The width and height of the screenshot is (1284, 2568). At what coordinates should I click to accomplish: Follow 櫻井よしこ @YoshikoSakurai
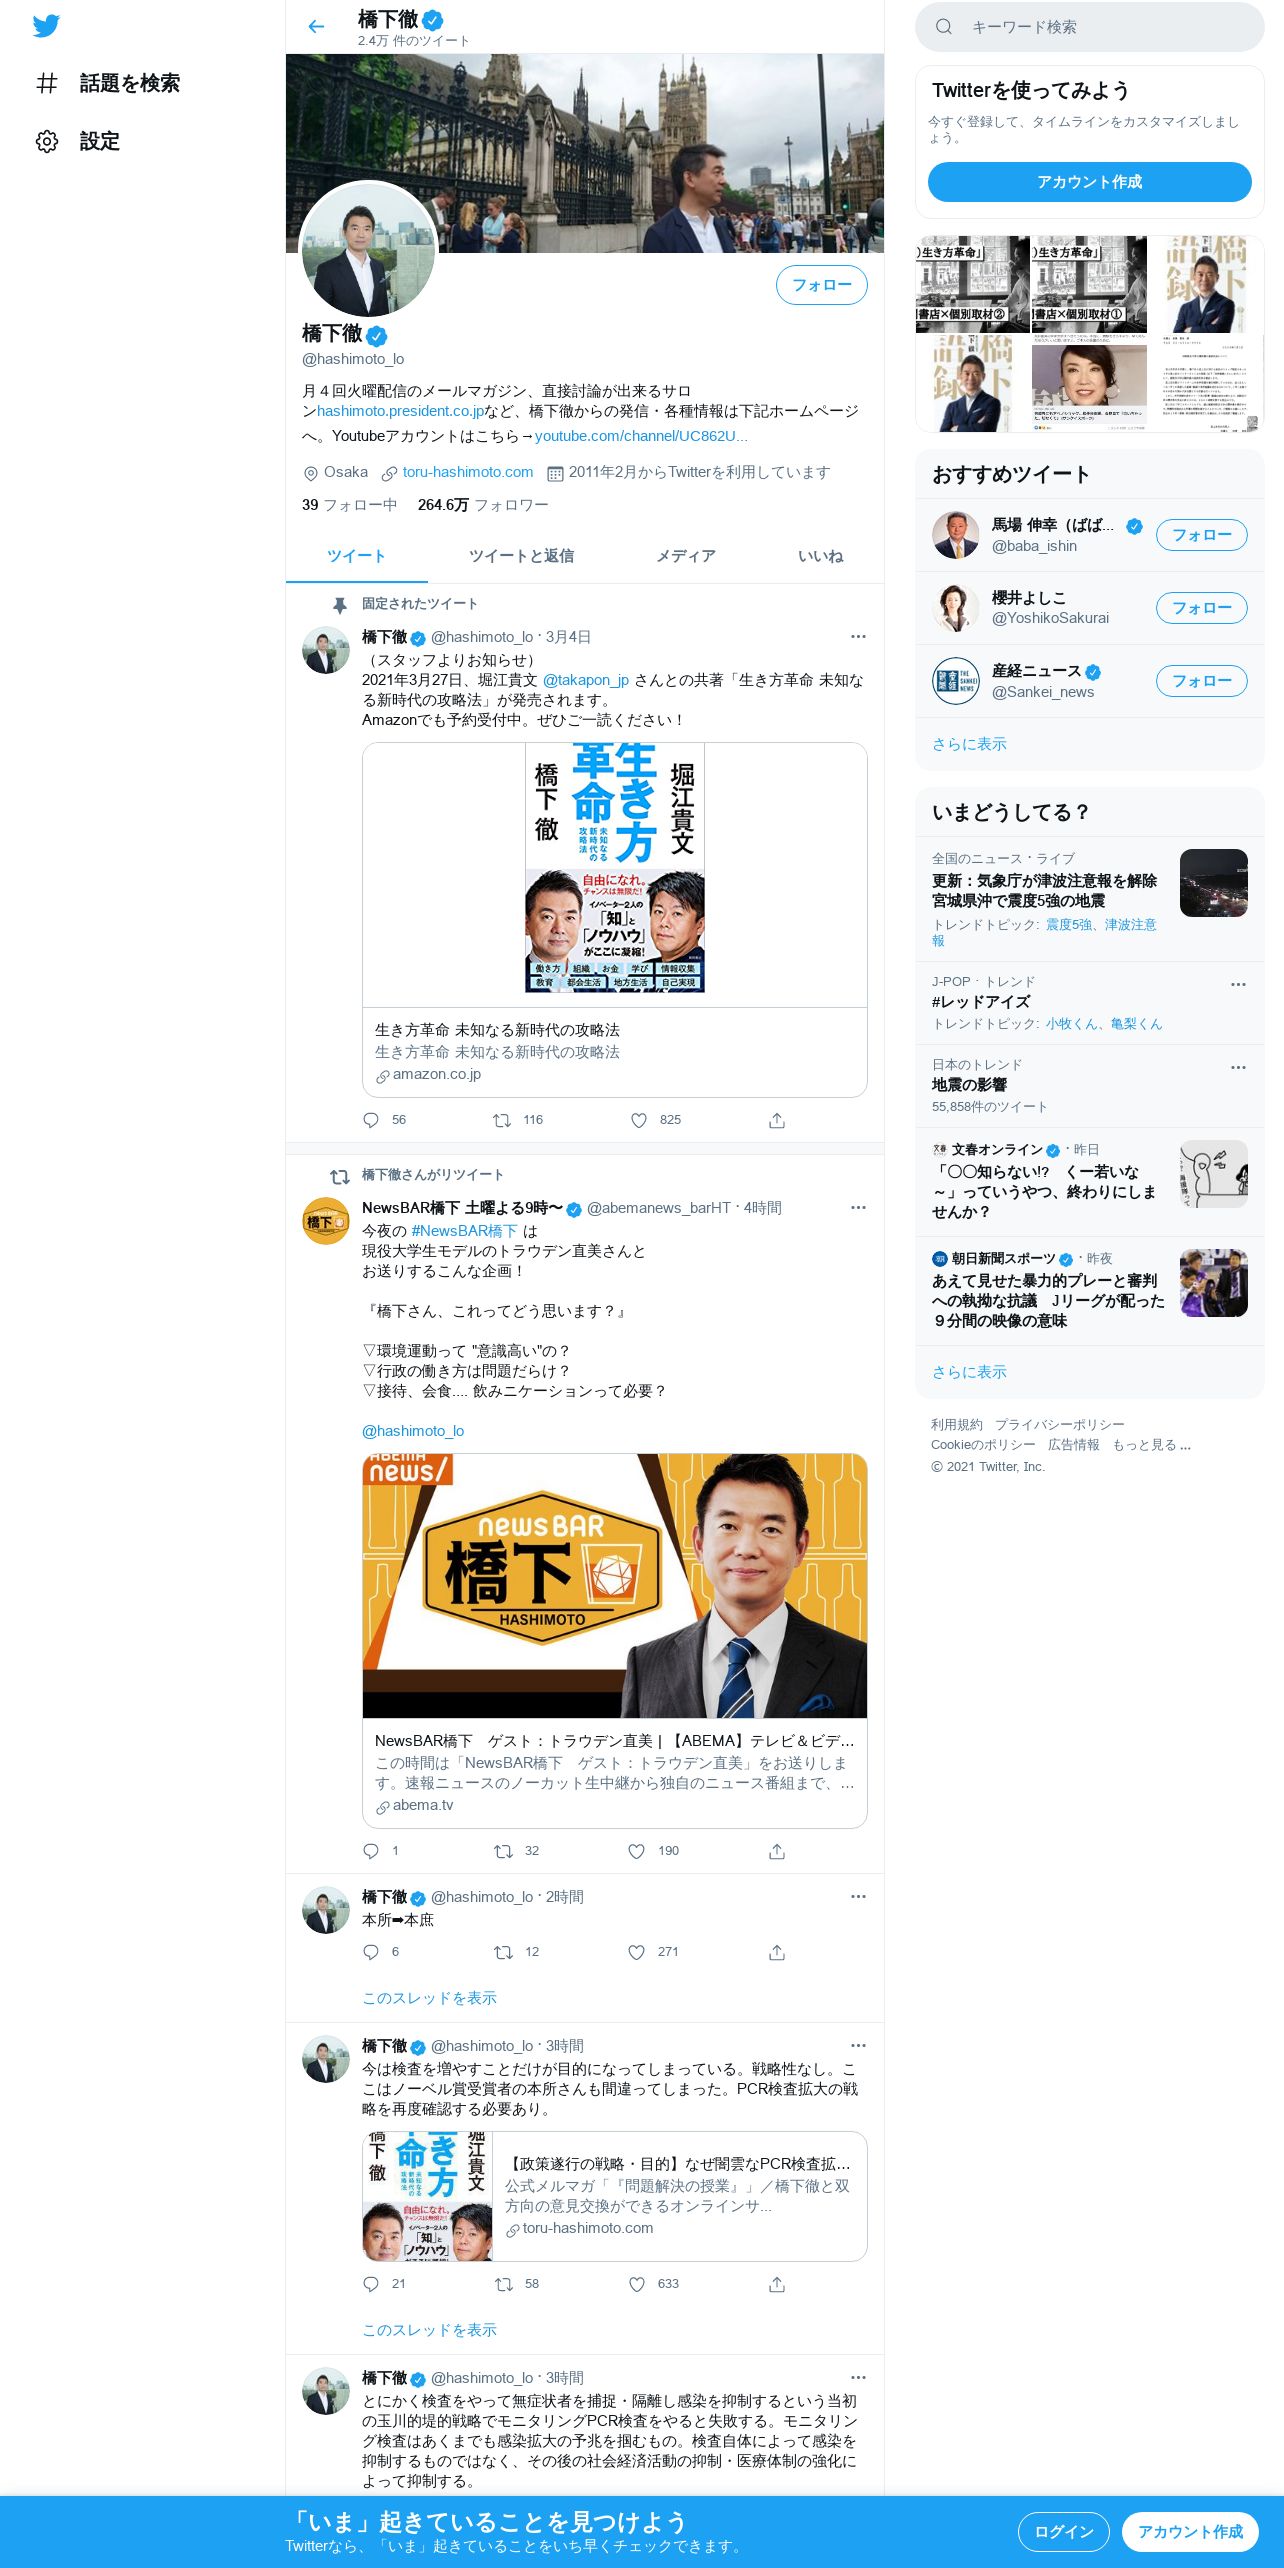pyautogui.click(x=1201, y=608)
